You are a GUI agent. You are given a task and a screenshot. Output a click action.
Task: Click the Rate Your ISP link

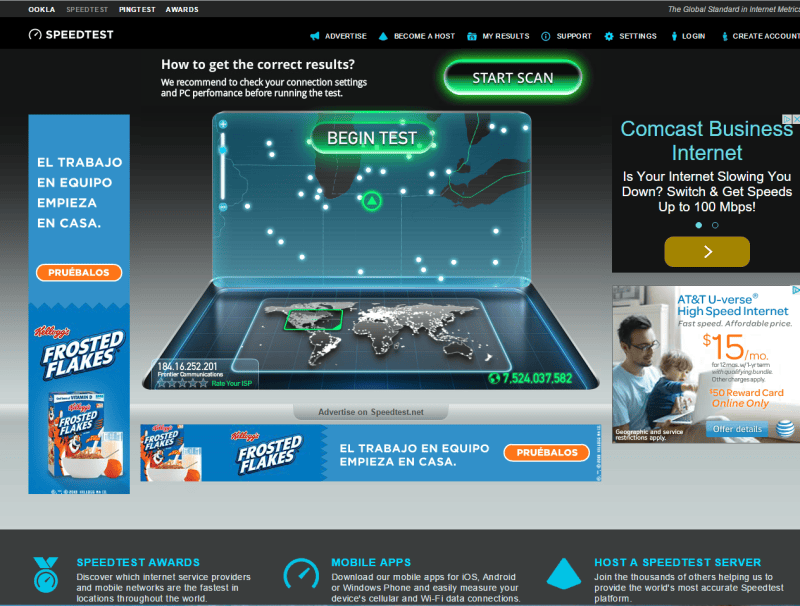232,384
